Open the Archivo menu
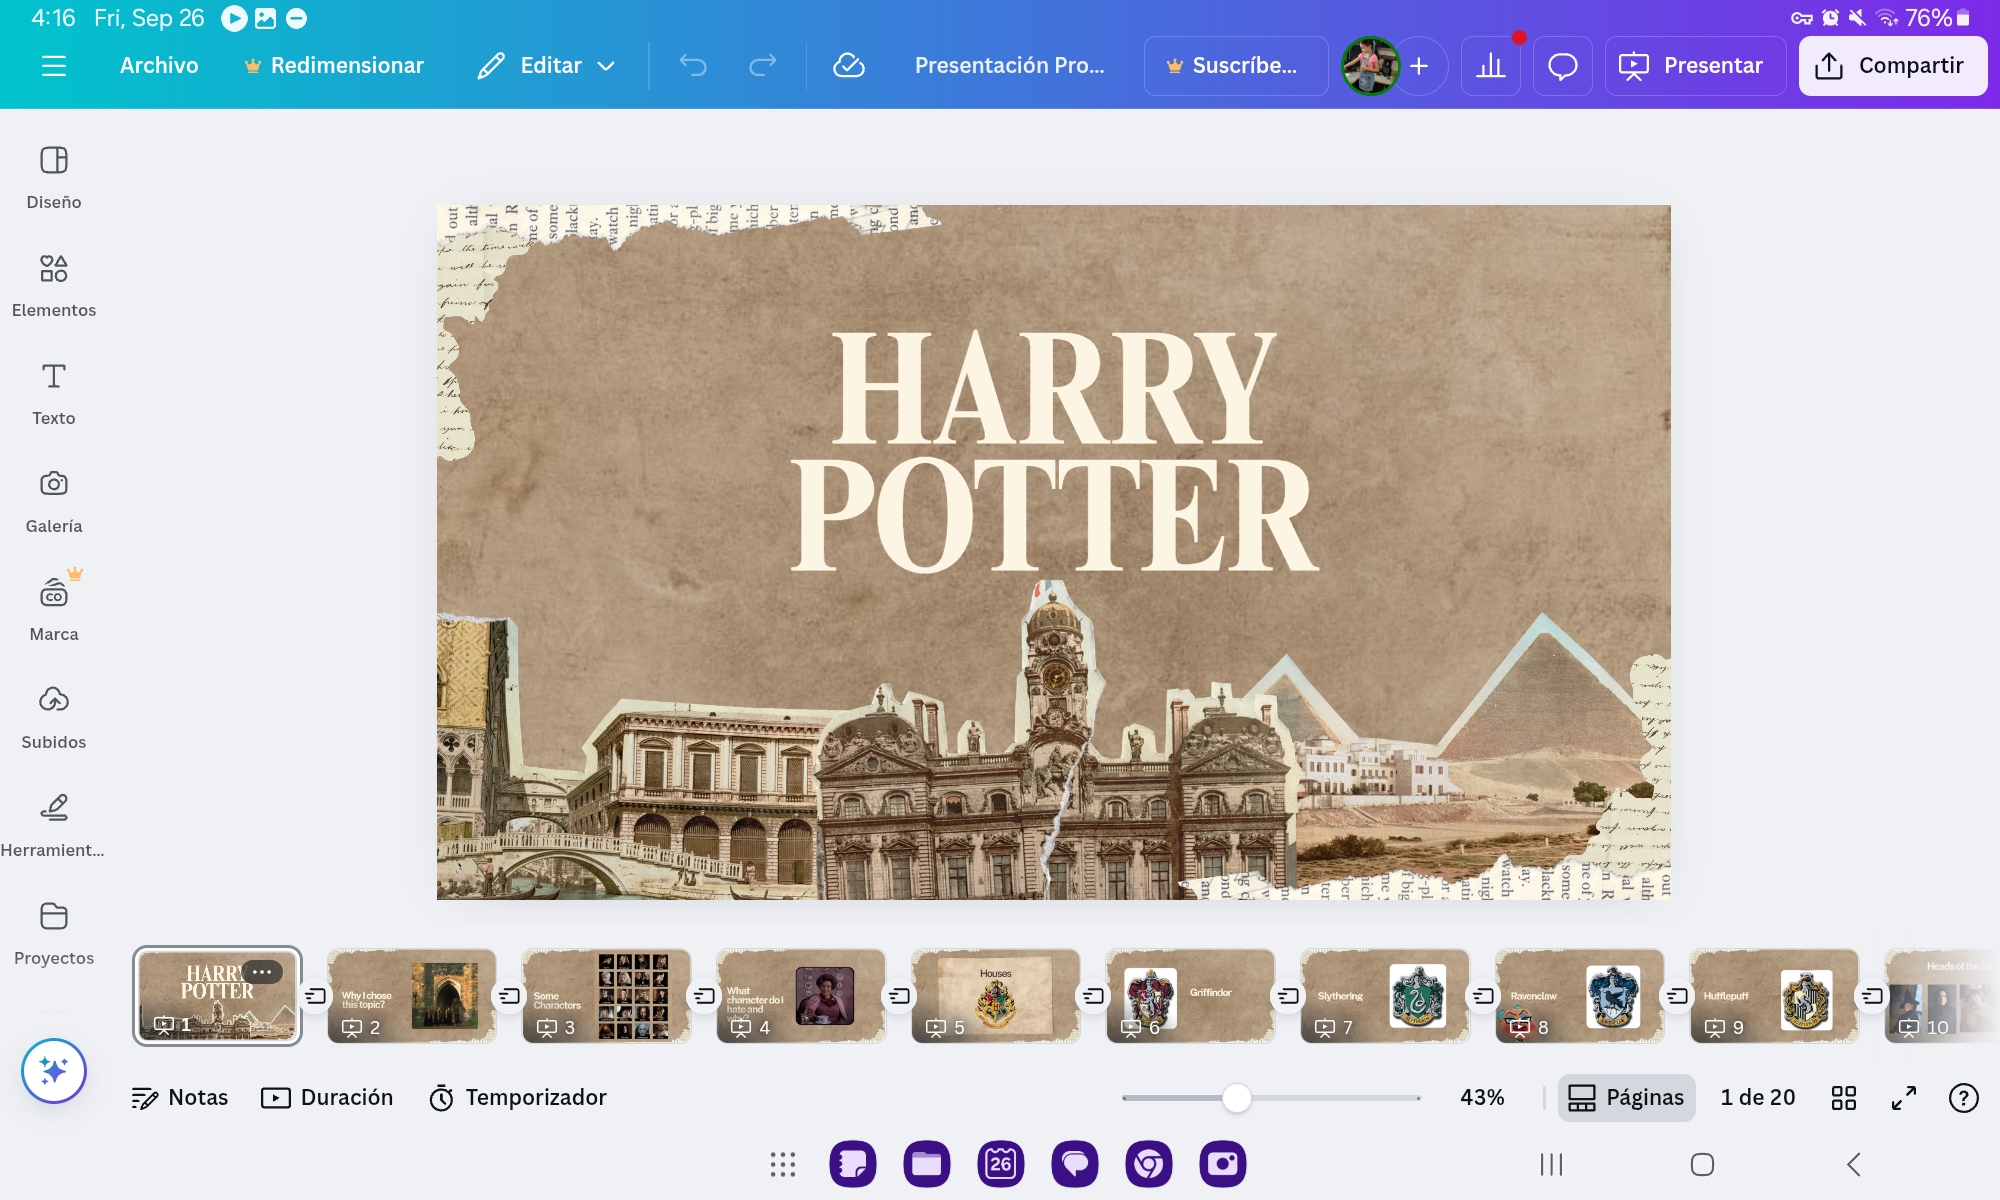 point(159,66)
